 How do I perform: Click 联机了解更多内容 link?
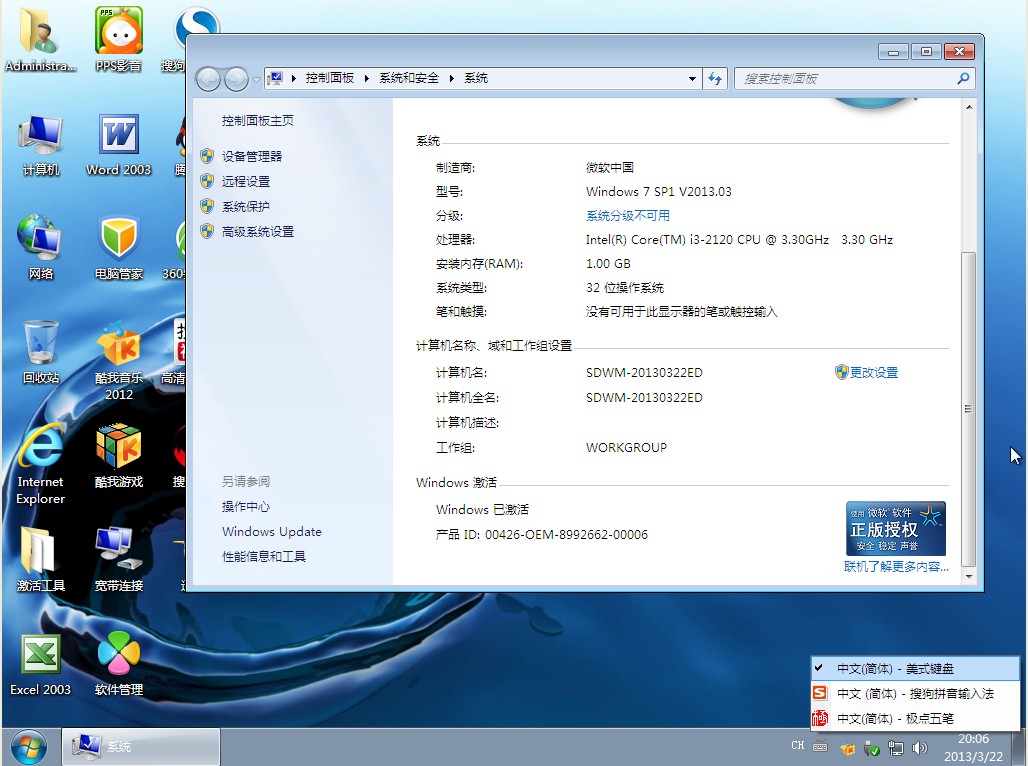[x=896, y=567]
